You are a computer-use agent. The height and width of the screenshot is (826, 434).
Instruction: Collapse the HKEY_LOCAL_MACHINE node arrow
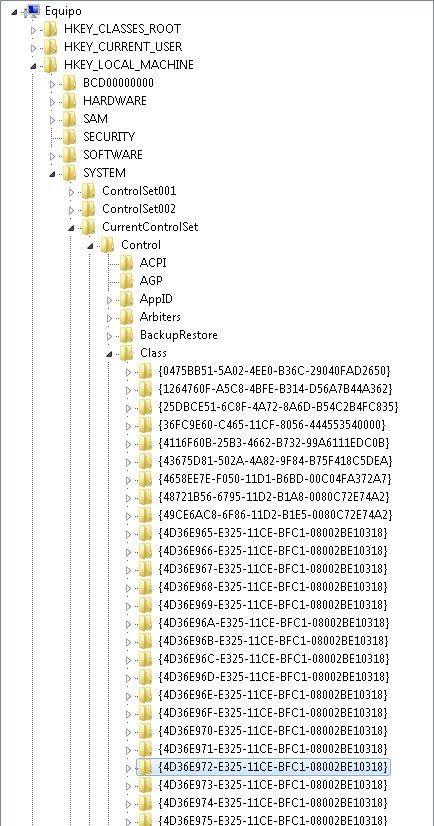(34, 66)
